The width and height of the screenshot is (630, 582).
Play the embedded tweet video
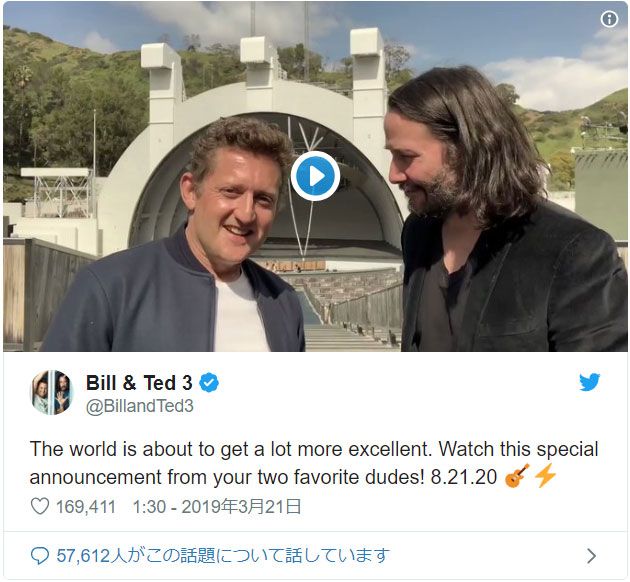[x=315, y=176]
